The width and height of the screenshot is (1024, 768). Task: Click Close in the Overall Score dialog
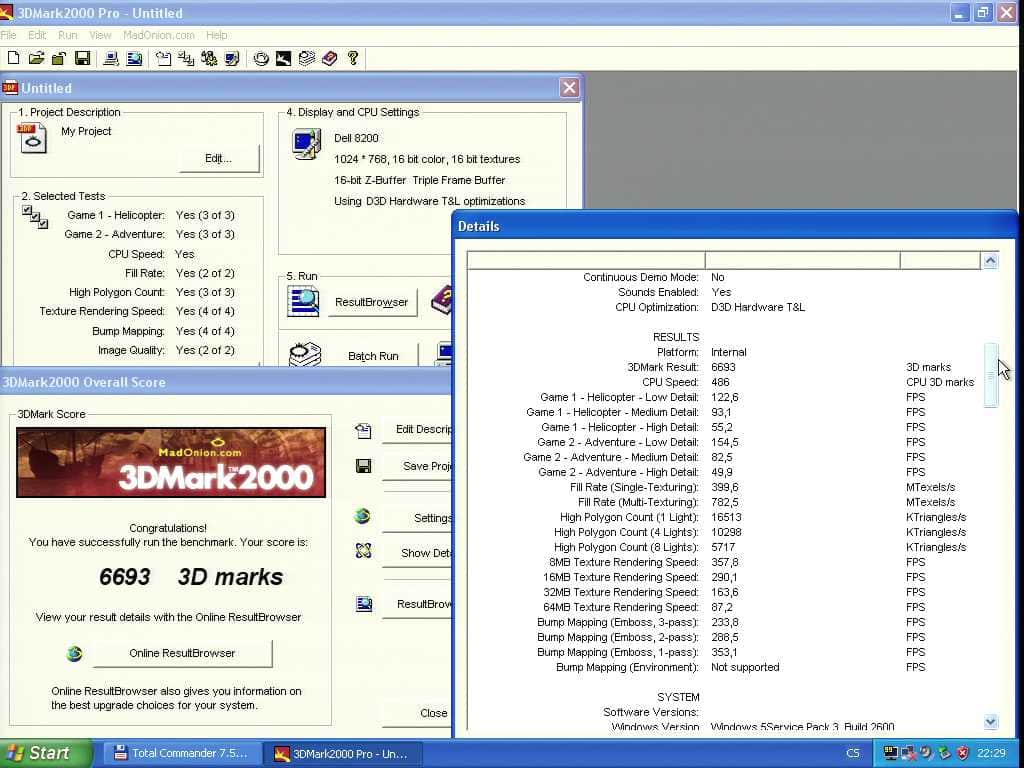coord(418,713)
